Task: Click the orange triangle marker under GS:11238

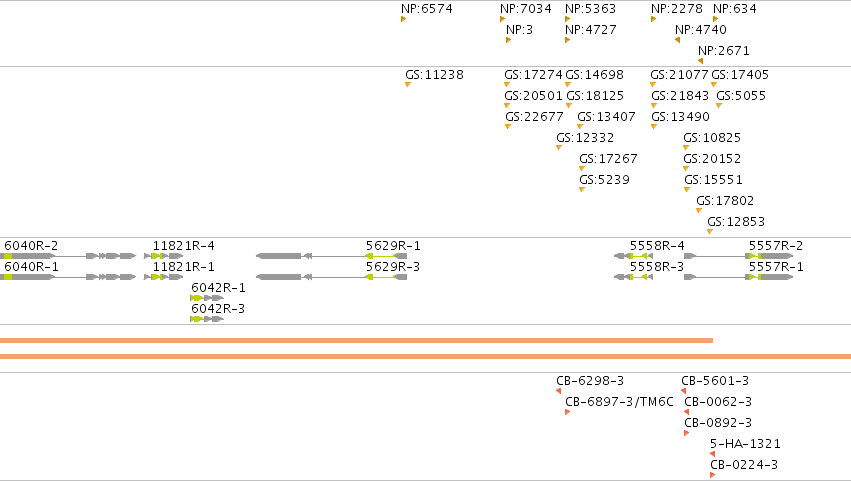Action: tap(408, 84)
